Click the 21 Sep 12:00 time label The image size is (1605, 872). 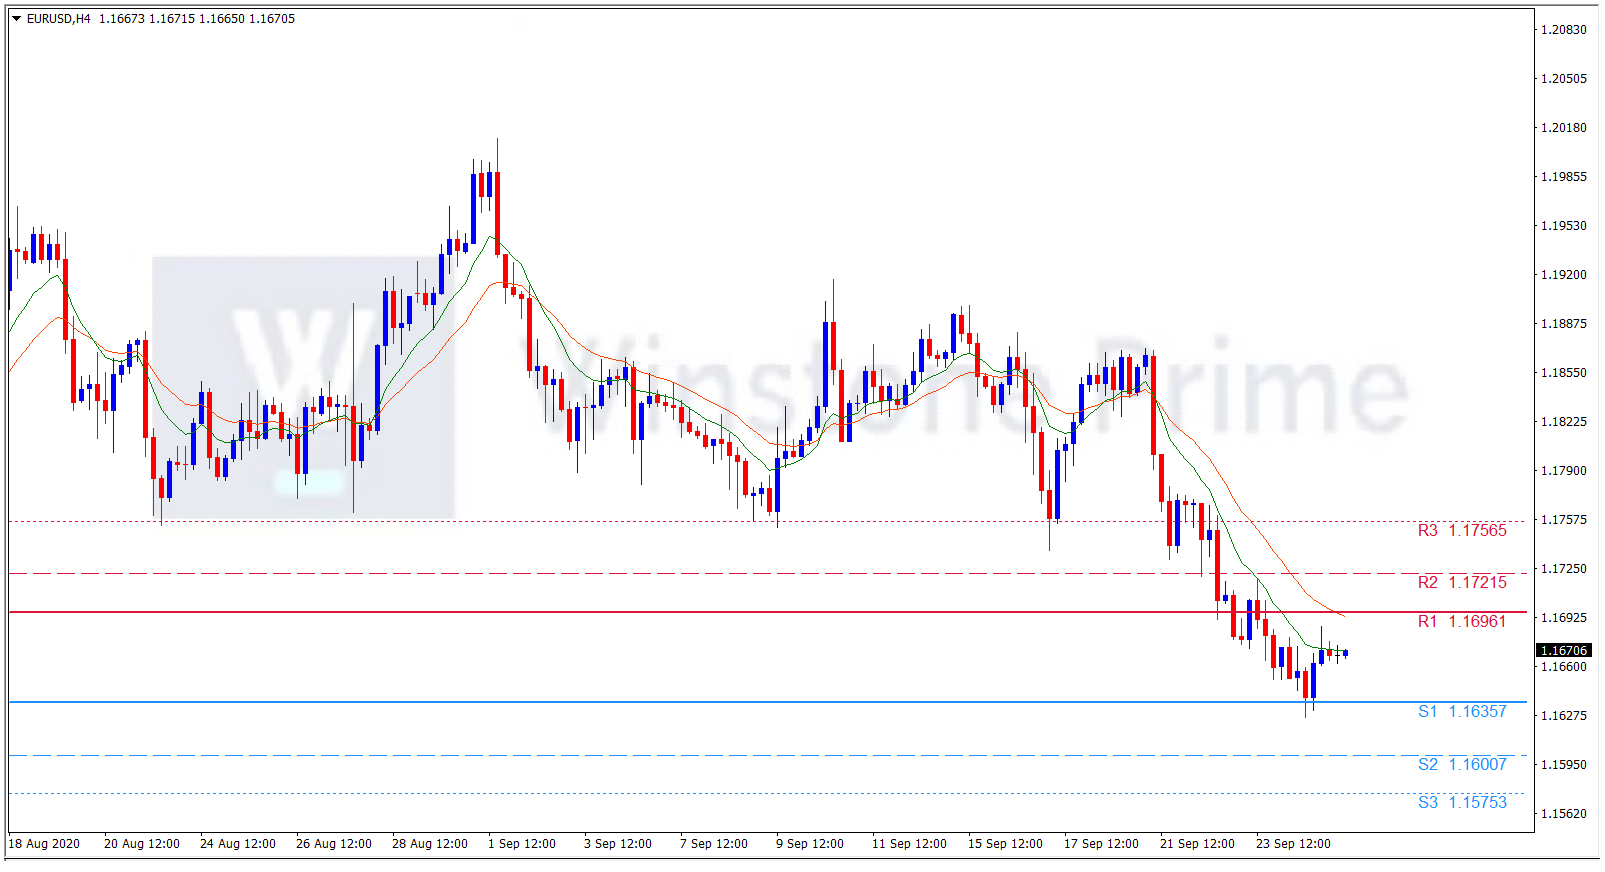pyautogui.click(x=1197, y=843)
